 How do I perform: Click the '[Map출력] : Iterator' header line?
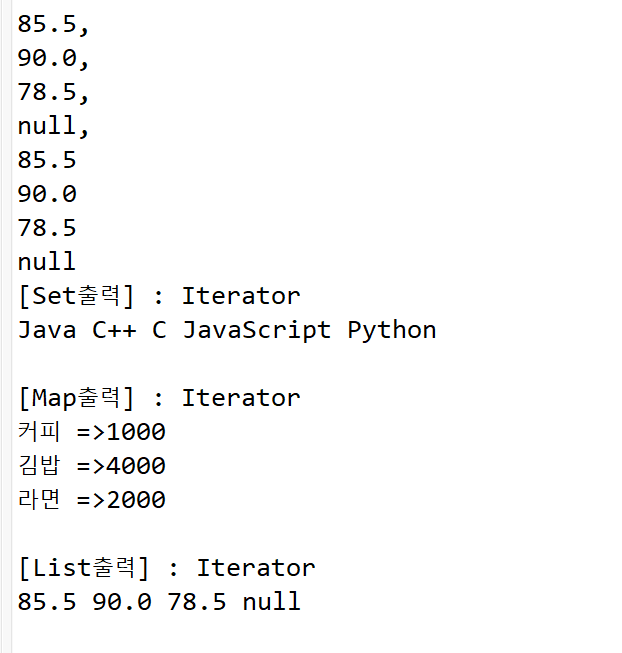pyautogui.click(x=159, y=399)
